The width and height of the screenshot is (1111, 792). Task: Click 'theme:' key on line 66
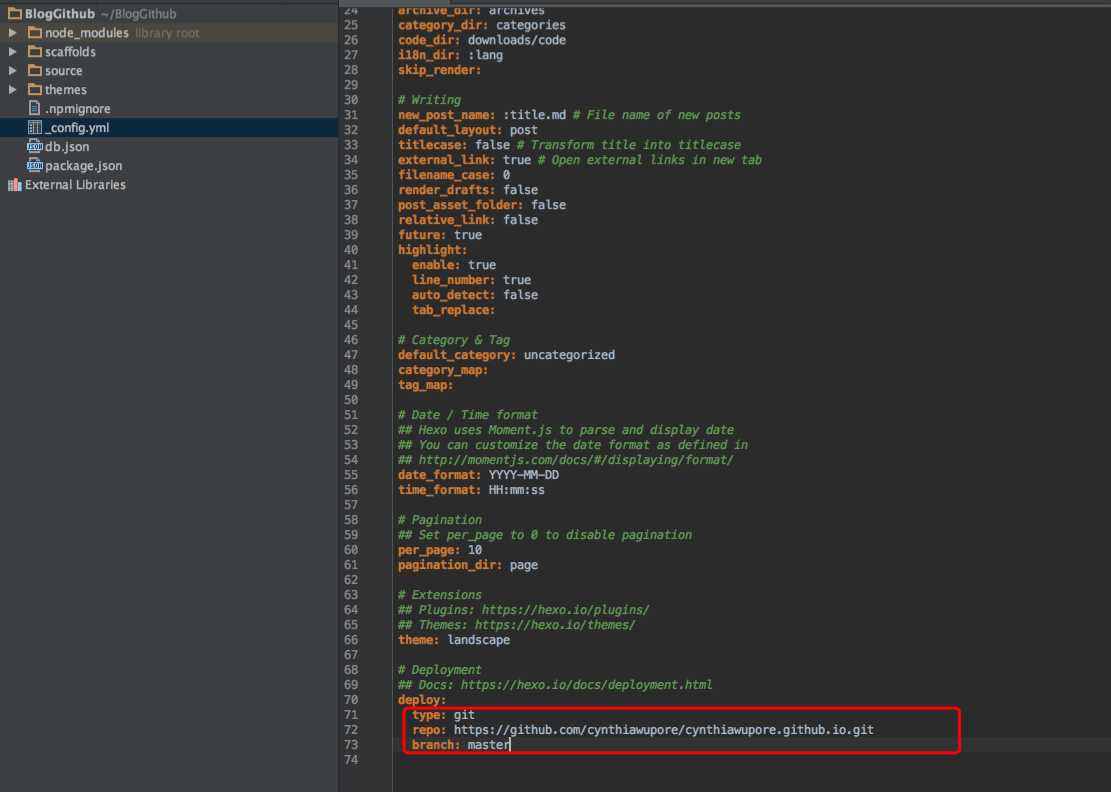pyautogui.click(x=418, y=640)
